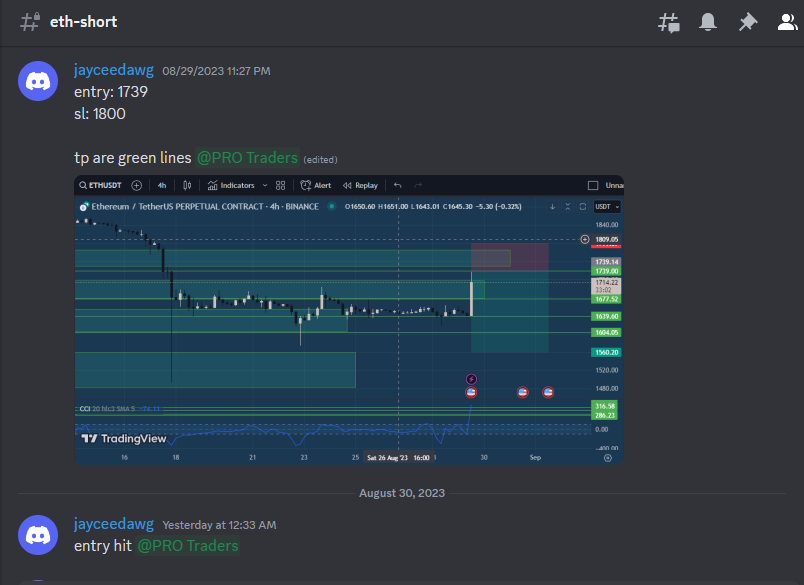804x585 pixels.
Task: Click the Sat 26 Aug '23 16:00 date label
Action: click(398, 458)
